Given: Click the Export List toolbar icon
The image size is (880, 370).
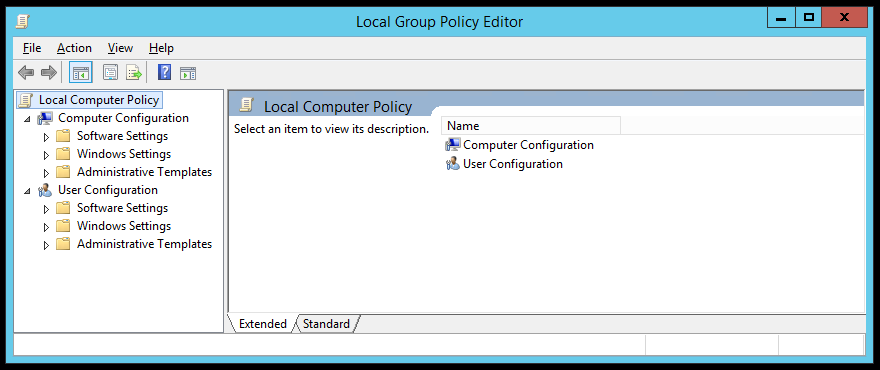Looking at the screenshot, I should pos(134,73).
